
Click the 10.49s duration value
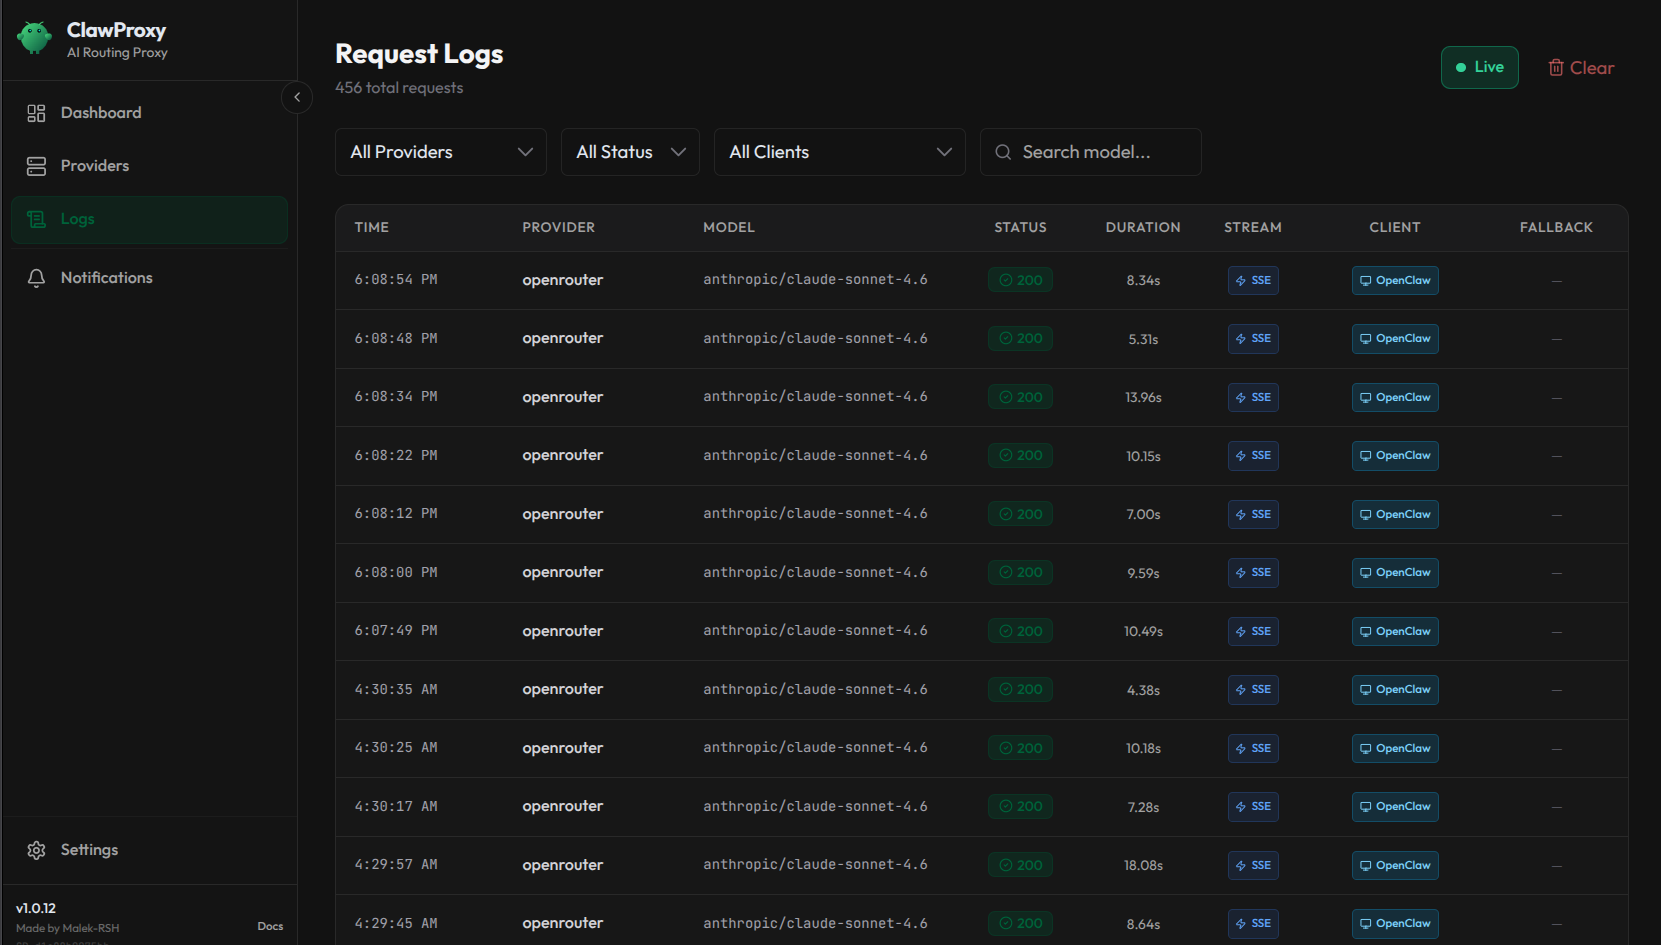(x=1143, y=631)
